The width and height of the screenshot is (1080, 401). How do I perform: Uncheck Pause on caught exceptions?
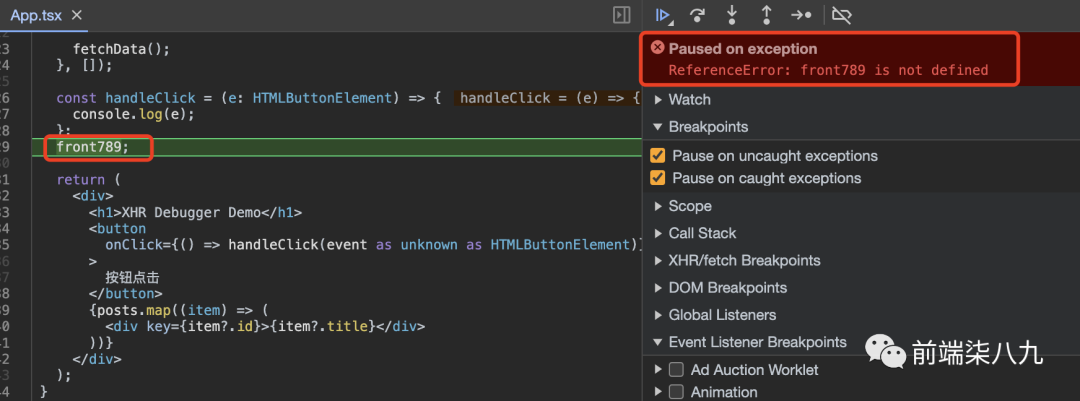[658, 178]
